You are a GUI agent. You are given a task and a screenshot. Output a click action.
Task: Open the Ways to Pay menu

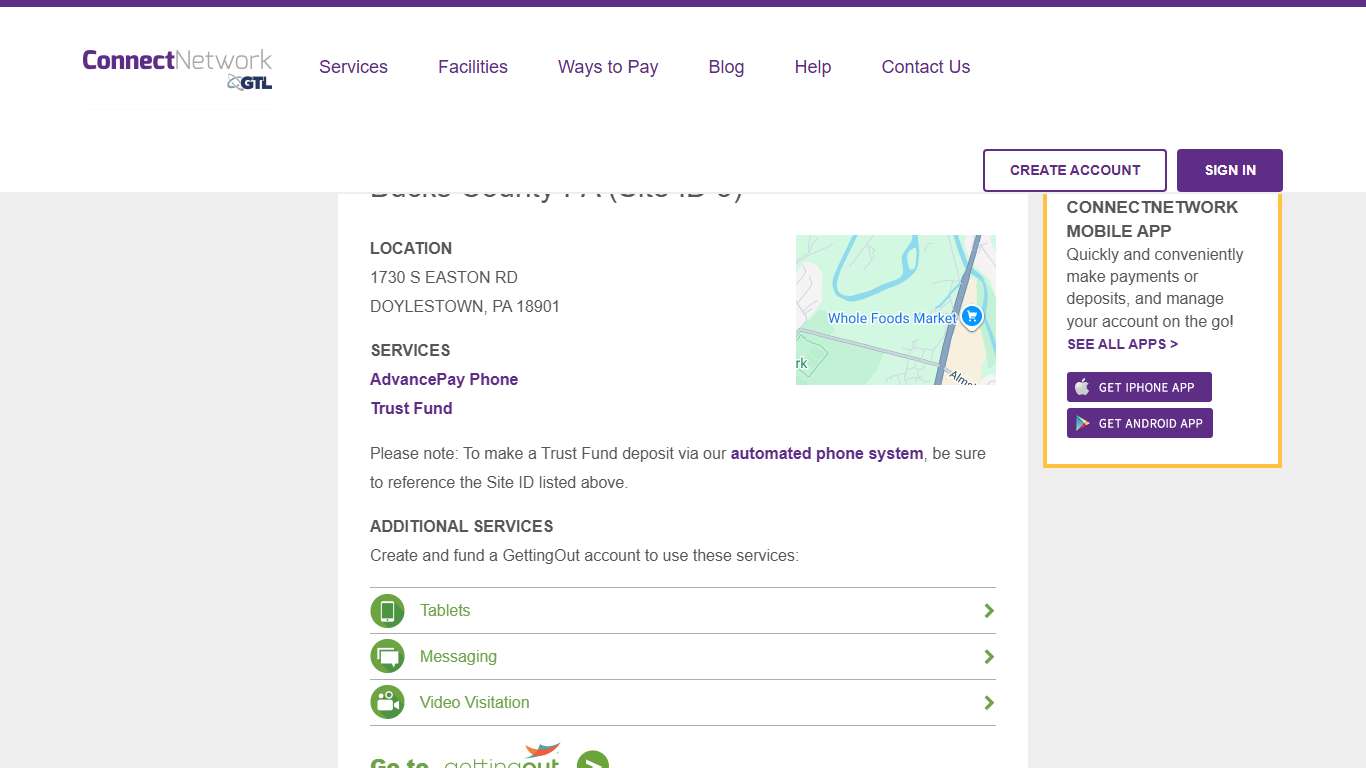608,67
